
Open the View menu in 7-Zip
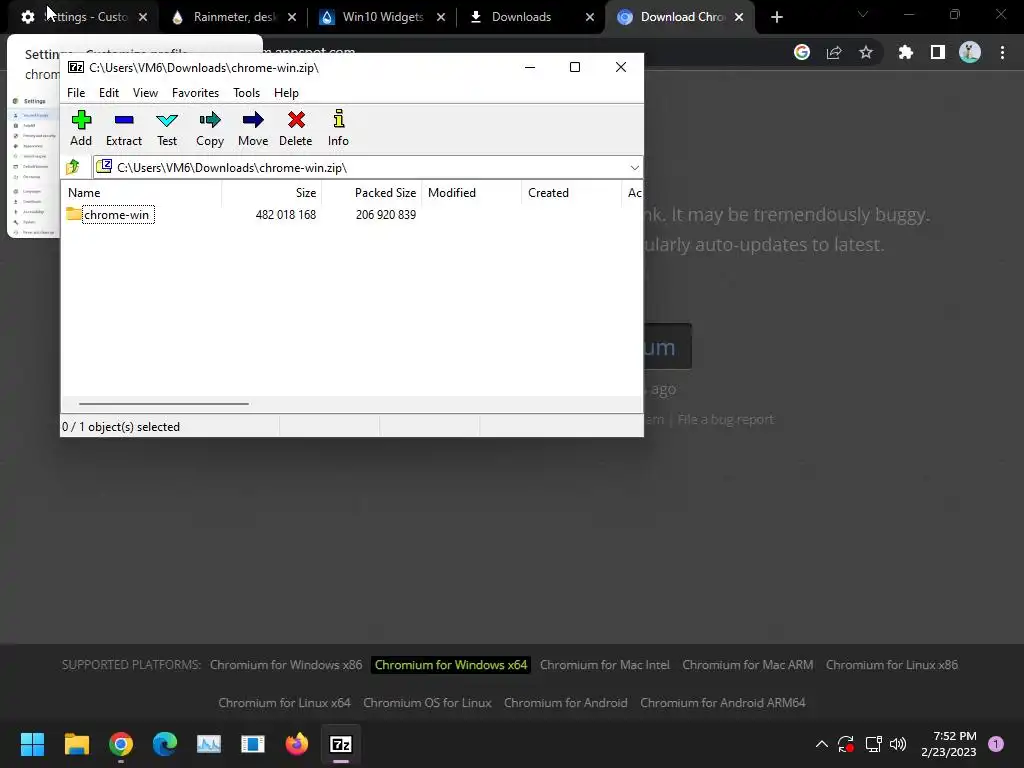145,93
